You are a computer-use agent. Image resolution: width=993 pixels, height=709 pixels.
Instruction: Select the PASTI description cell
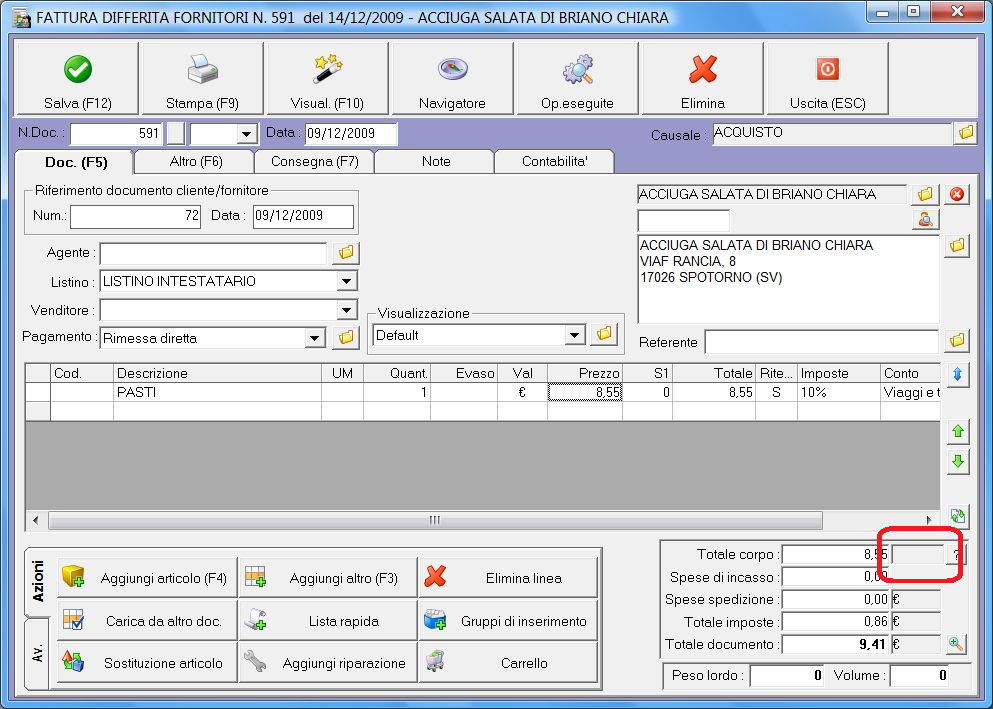click(217, 392)
